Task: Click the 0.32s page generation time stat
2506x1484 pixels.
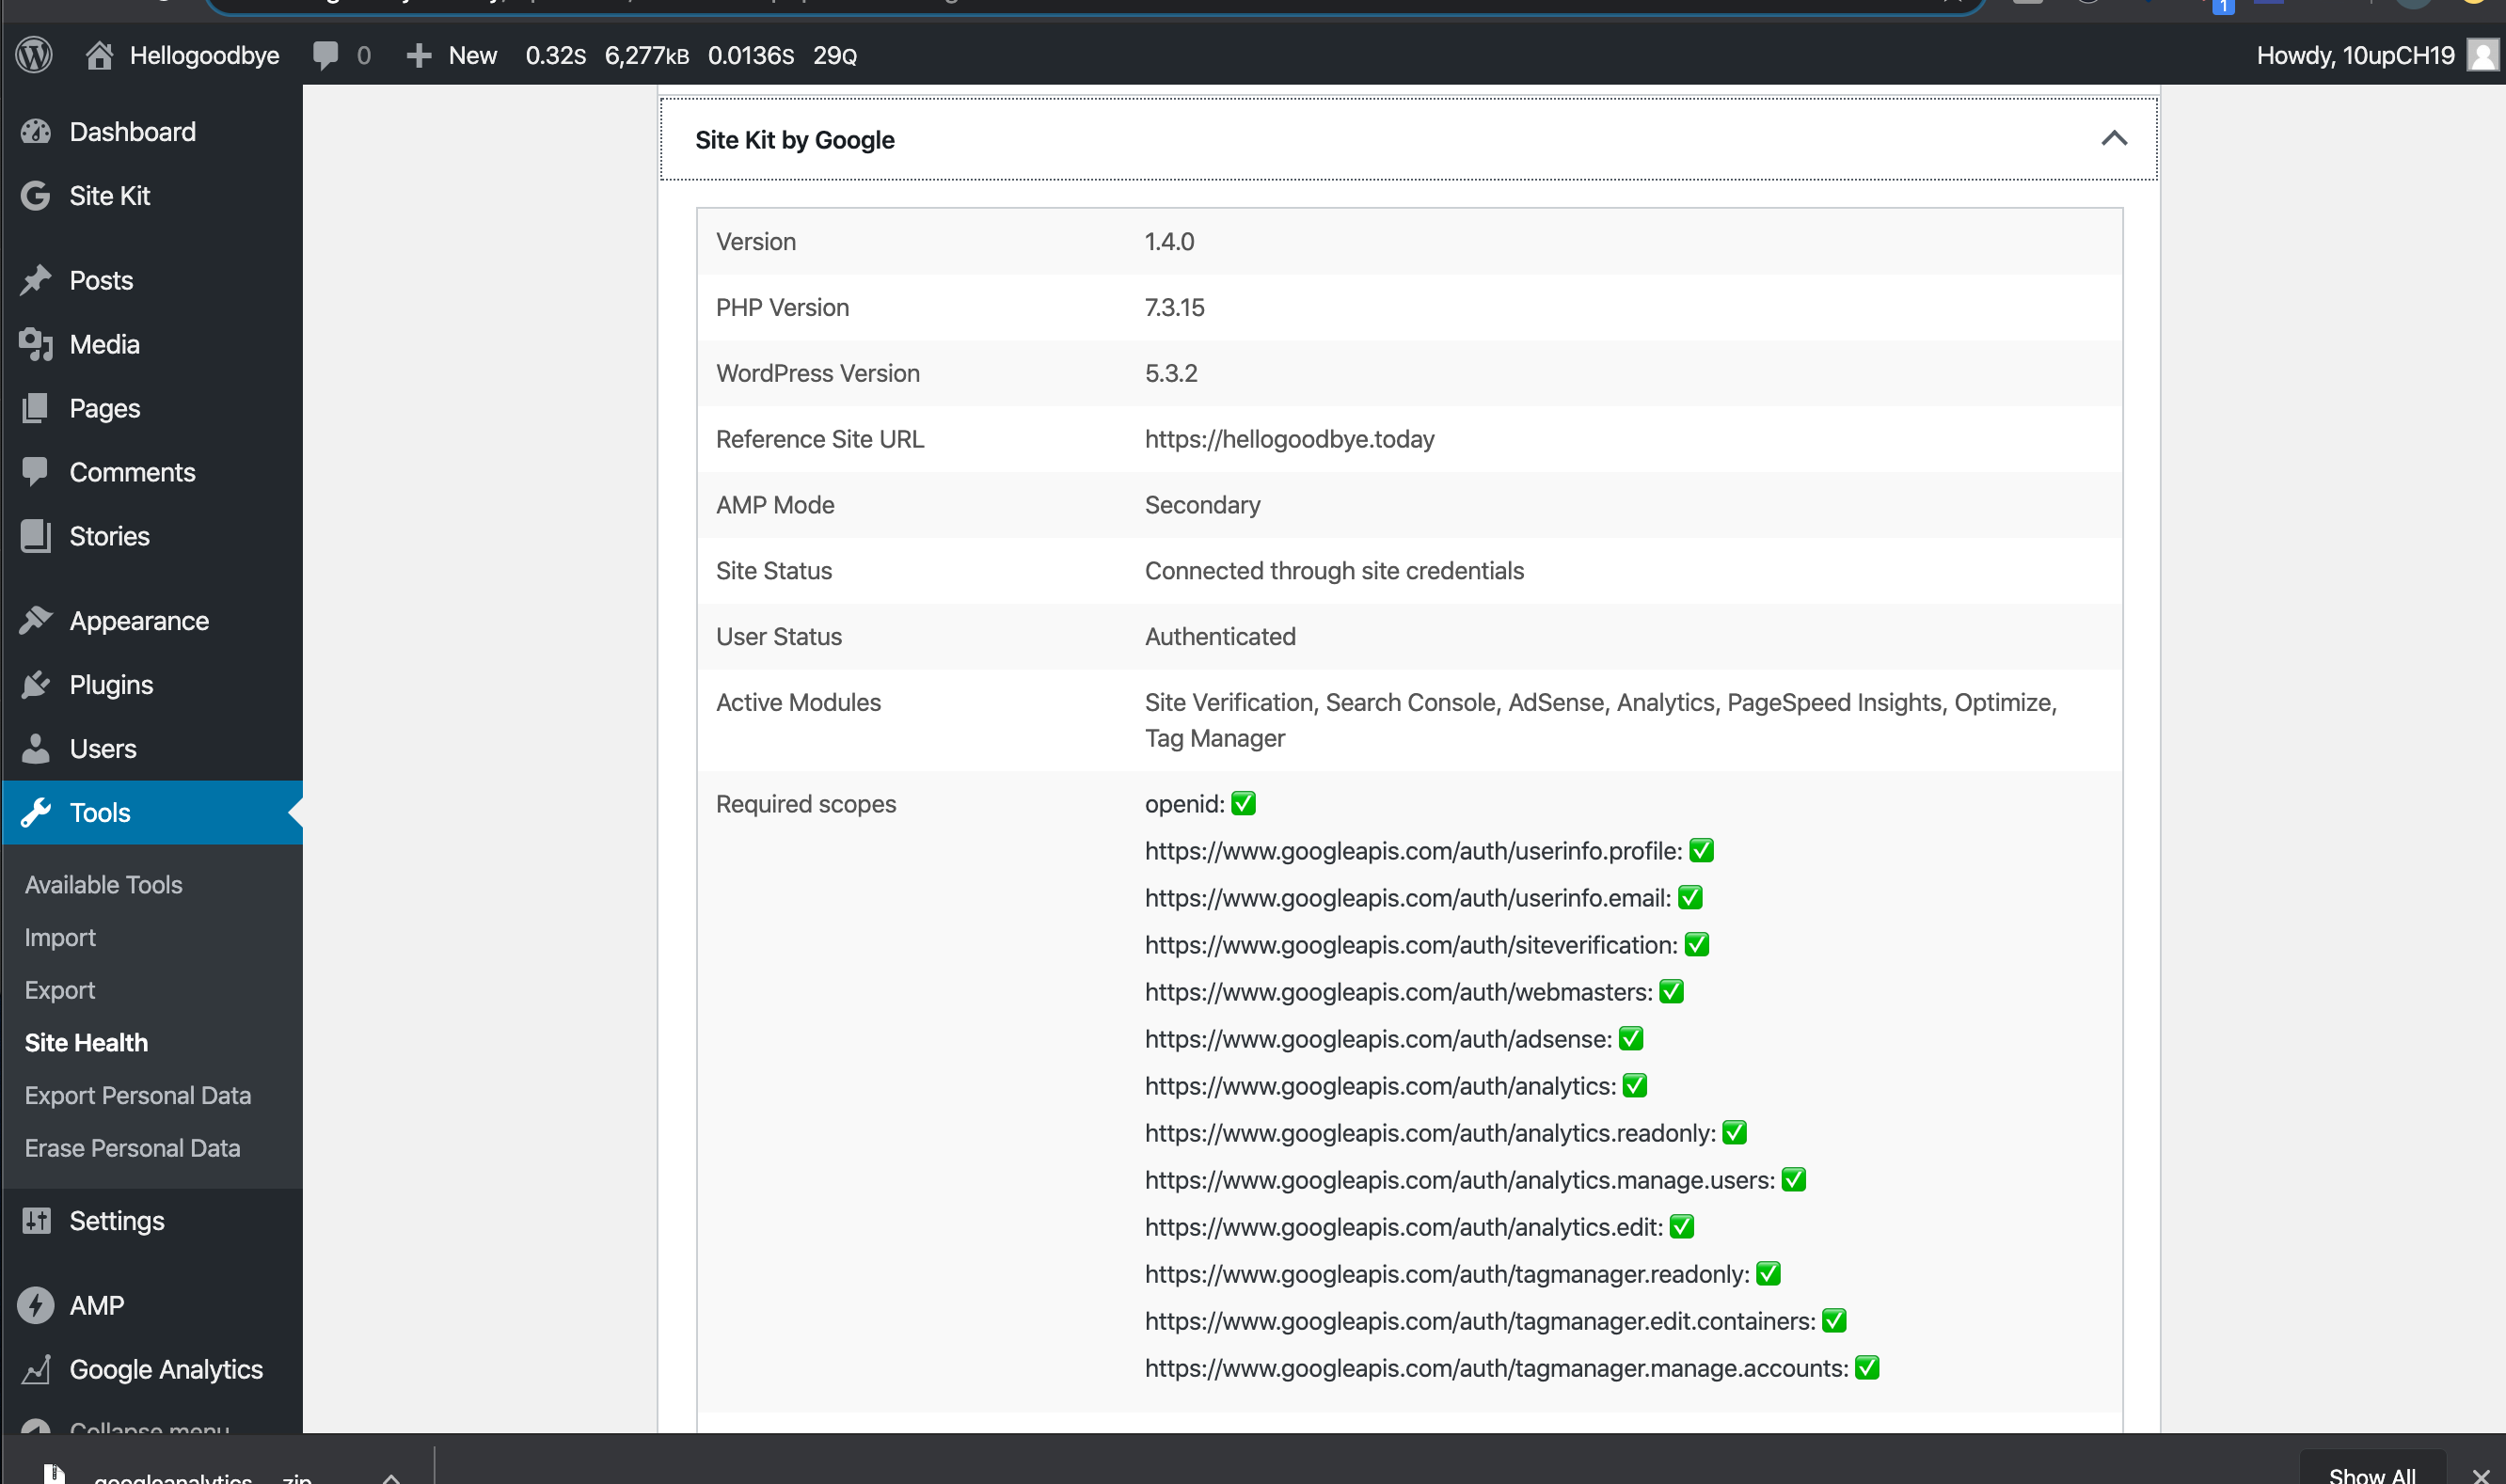Action: (x=556, y=55)
